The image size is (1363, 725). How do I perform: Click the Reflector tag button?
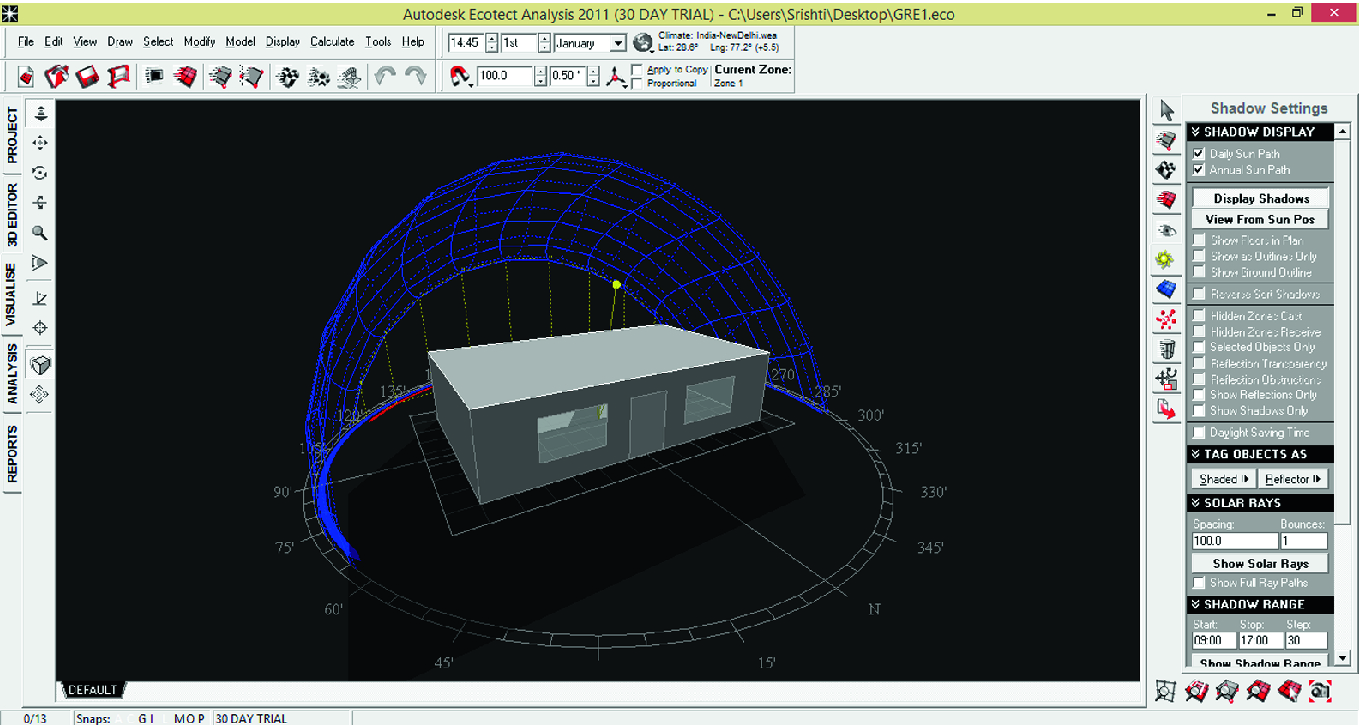point(1293,479)
